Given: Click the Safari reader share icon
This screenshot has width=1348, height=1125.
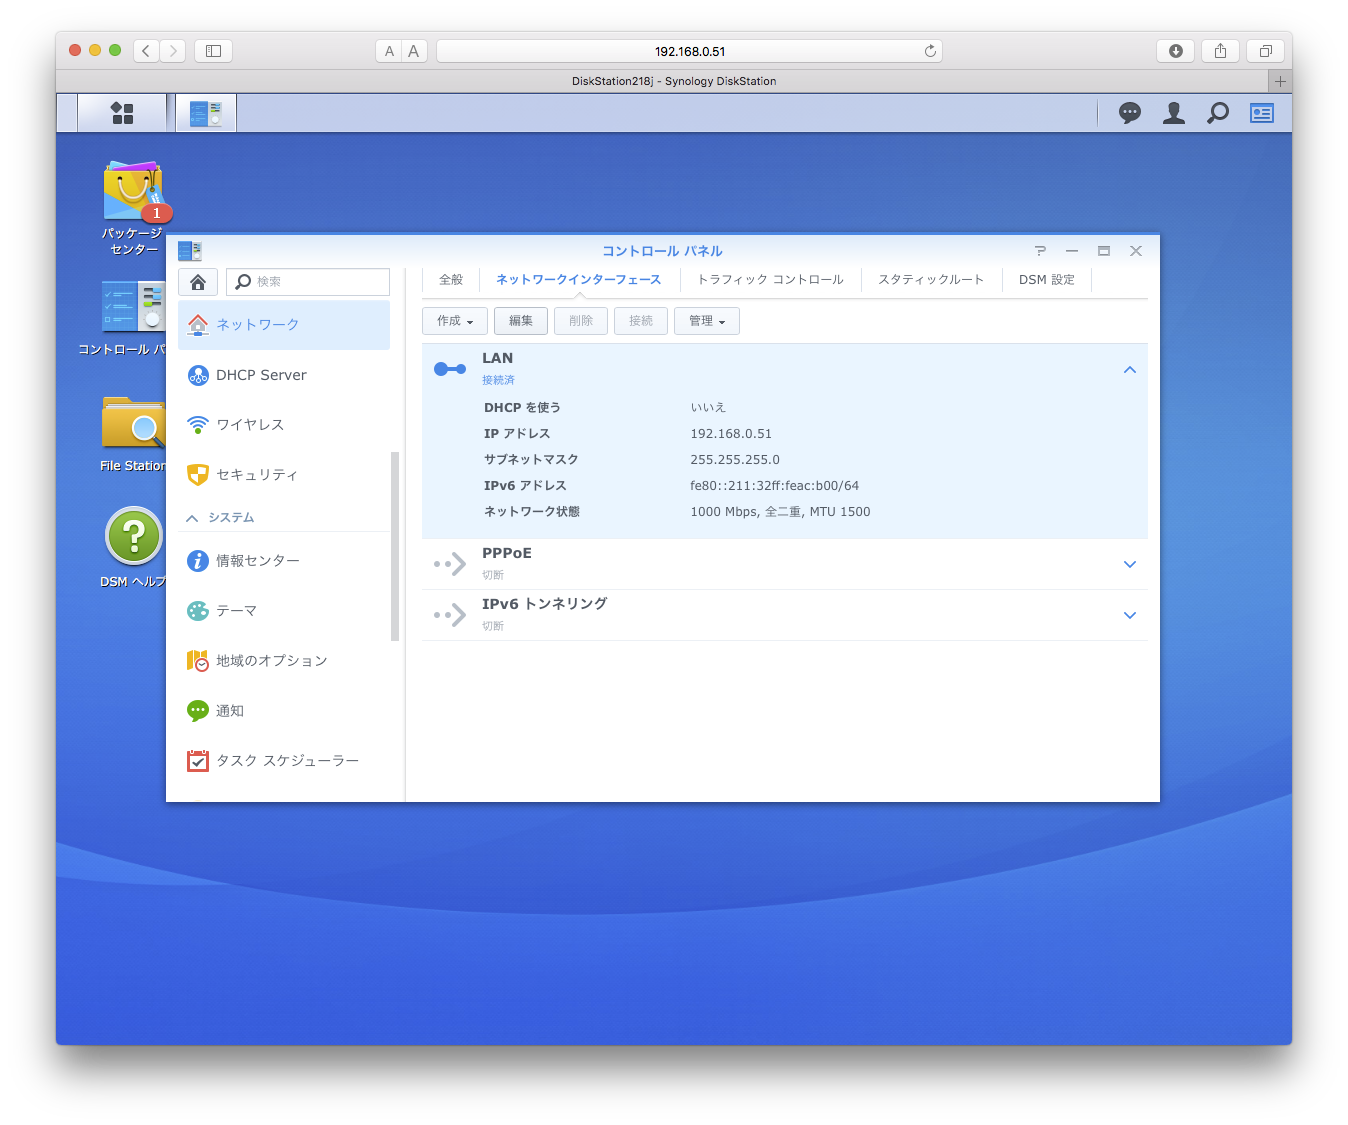Looking at the screenshot, I should [1220, 51].
